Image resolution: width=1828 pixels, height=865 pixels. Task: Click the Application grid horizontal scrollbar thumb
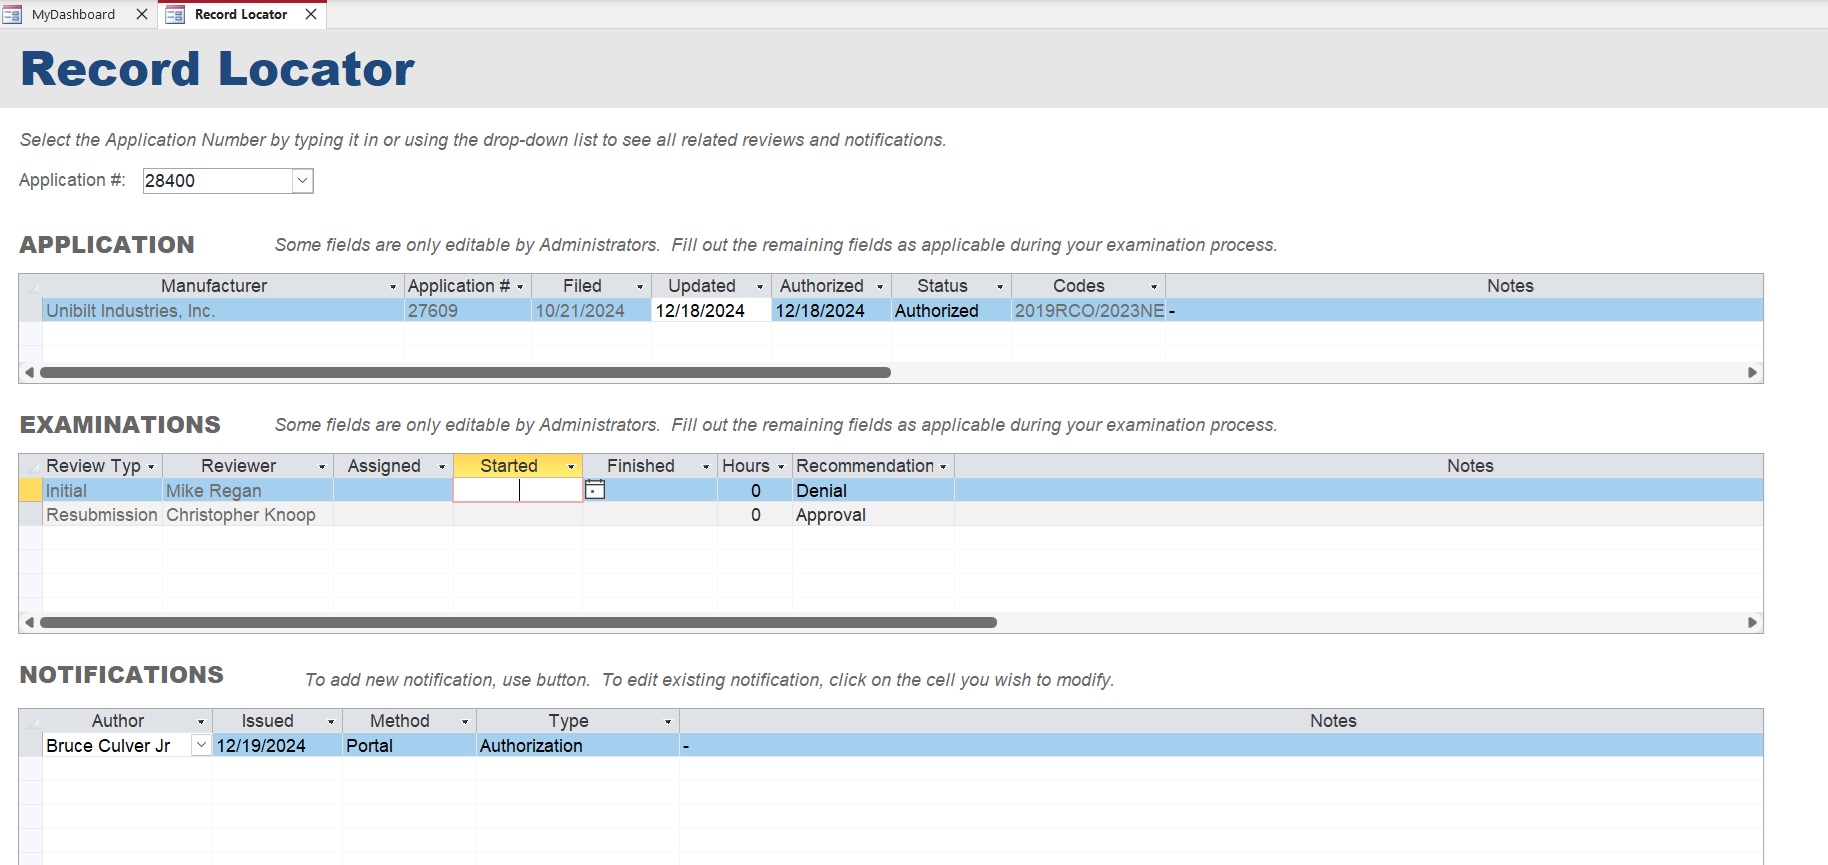point(465,372)
